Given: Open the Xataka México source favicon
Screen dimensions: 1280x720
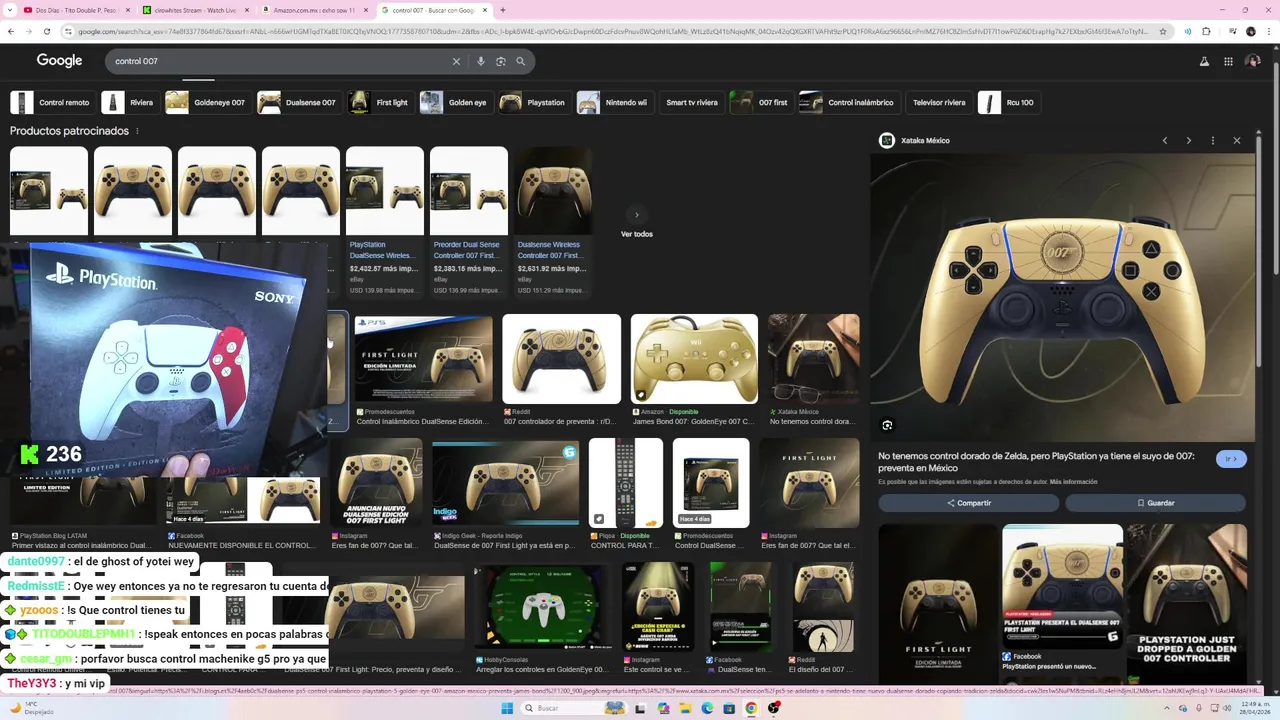Looking at the screenshot, I should click(x=887, y=140).
